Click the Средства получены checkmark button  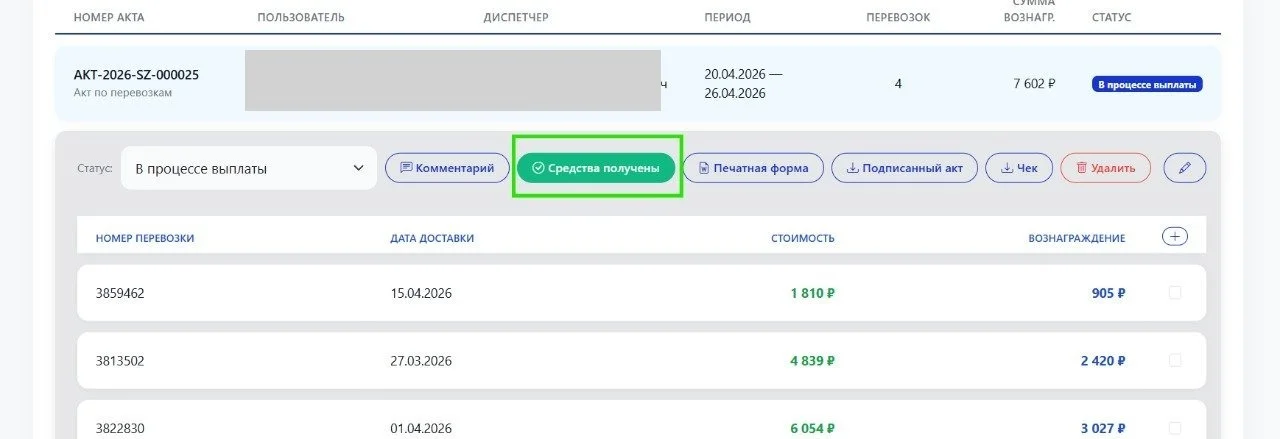tap(597, 168)
